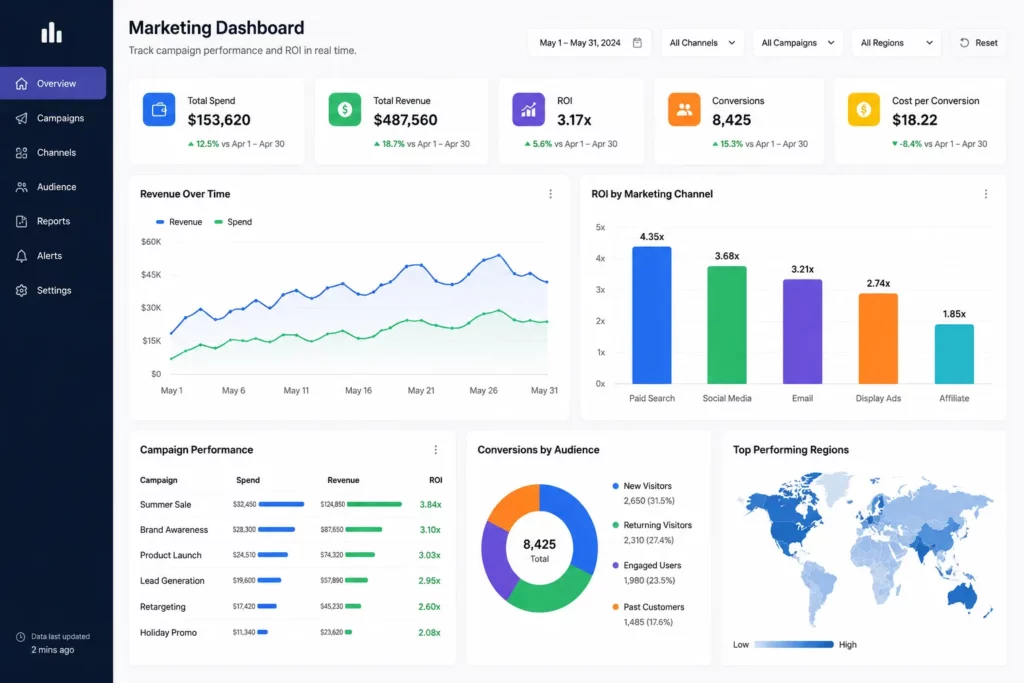
Task: Open Campaign Performance options menu
Action: coord(436,450)
